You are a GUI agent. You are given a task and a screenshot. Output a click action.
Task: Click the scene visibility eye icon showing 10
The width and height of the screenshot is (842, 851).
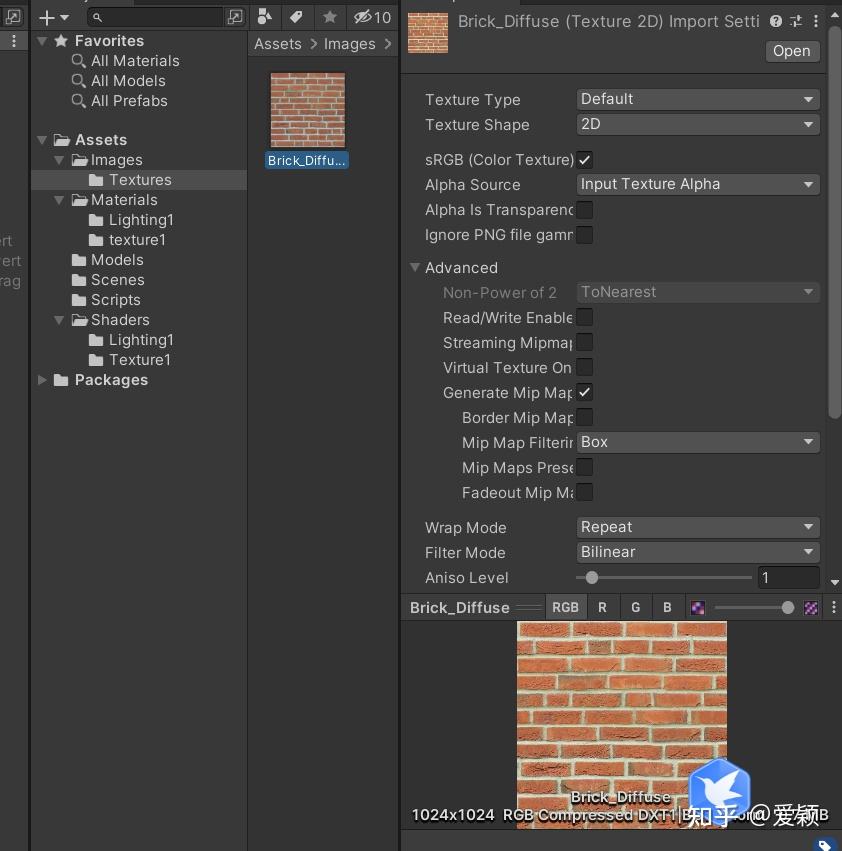tap(365, 17)
